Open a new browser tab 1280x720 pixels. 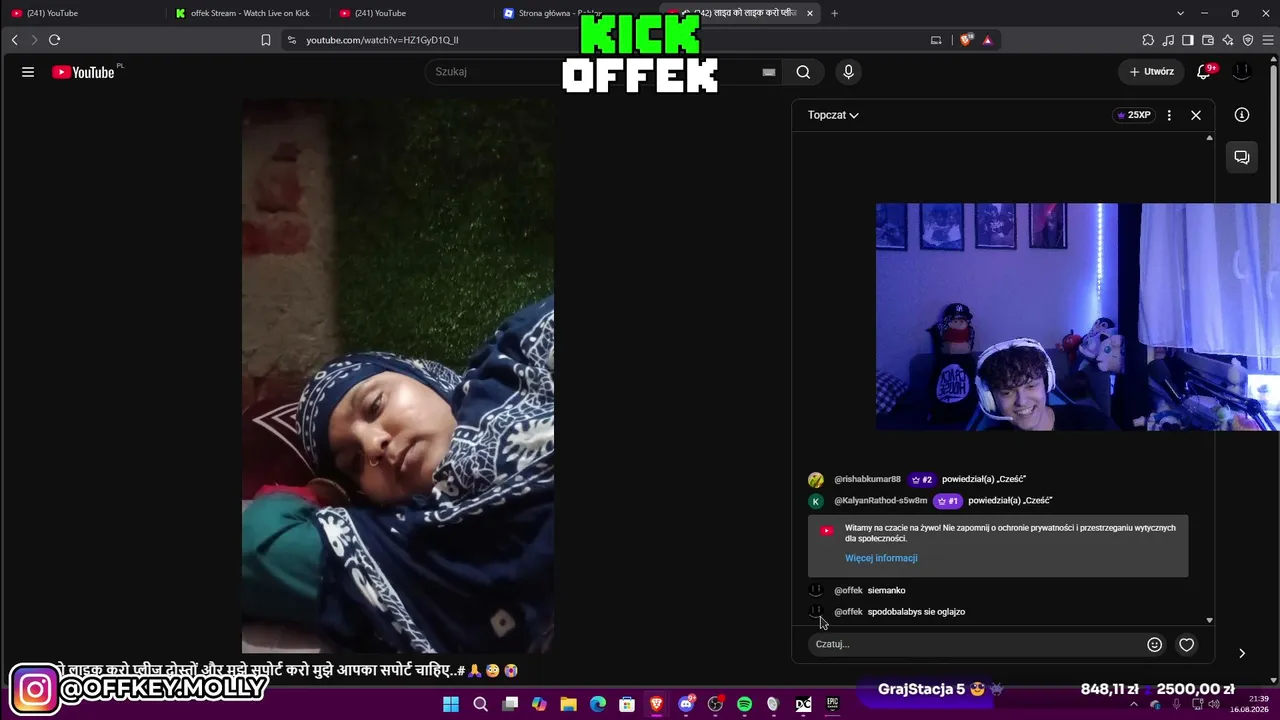[835, 13]
